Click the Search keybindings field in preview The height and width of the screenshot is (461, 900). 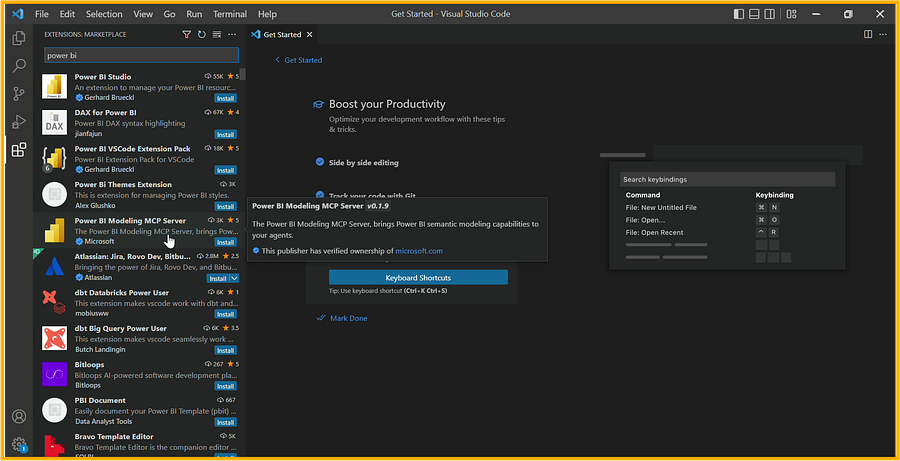[727, 179]
